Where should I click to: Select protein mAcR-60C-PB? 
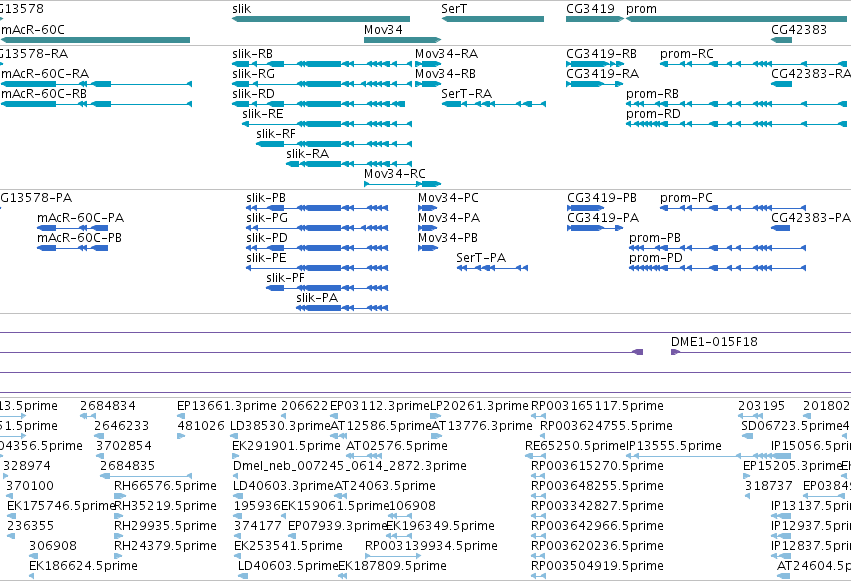(73, 248)
